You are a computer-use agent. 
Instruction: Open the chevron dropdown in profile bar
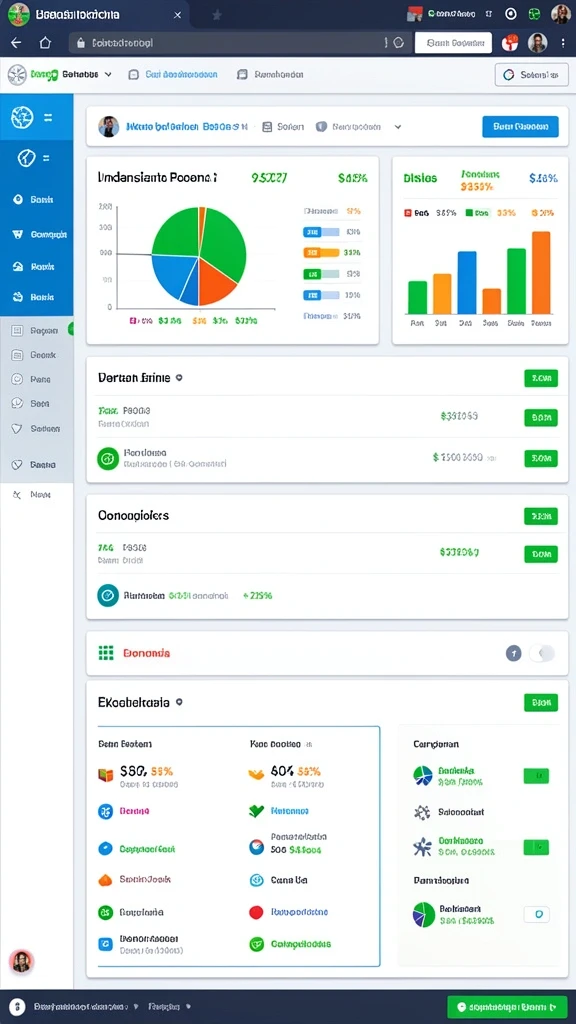pos(397,127)
